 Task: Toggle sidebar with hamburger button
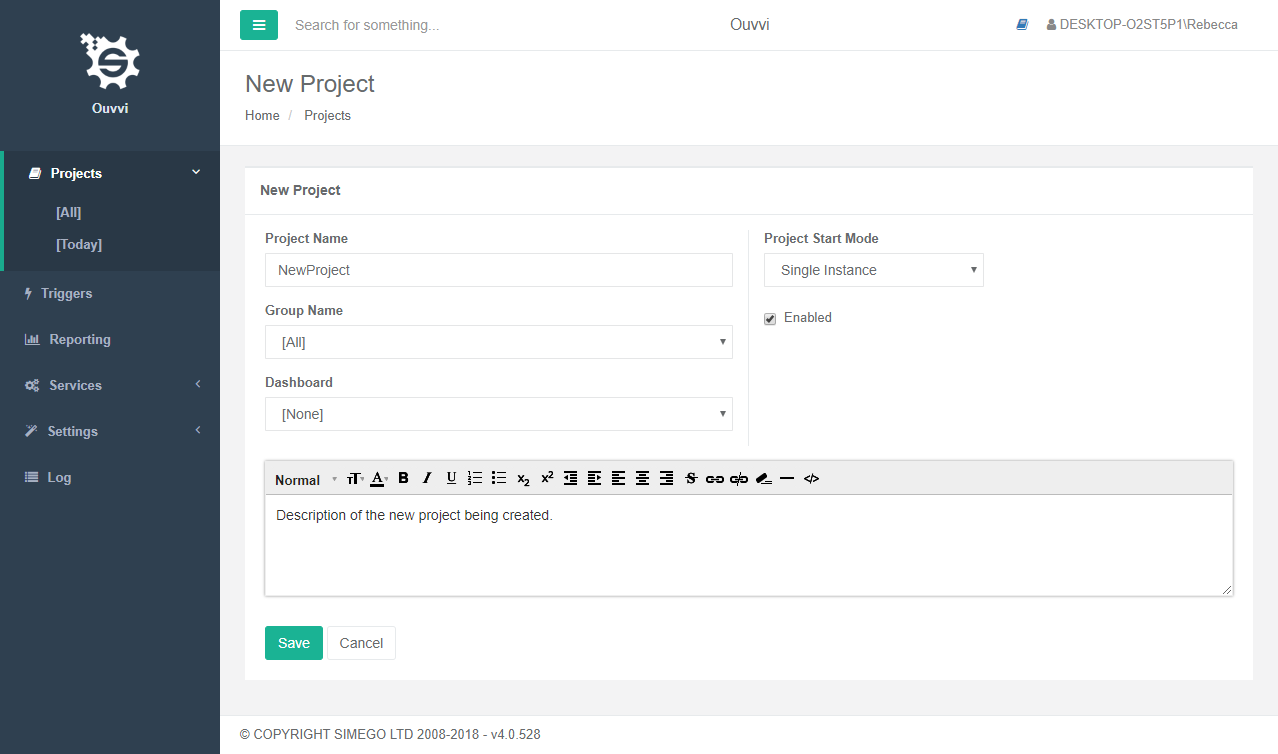pos(259,25)
